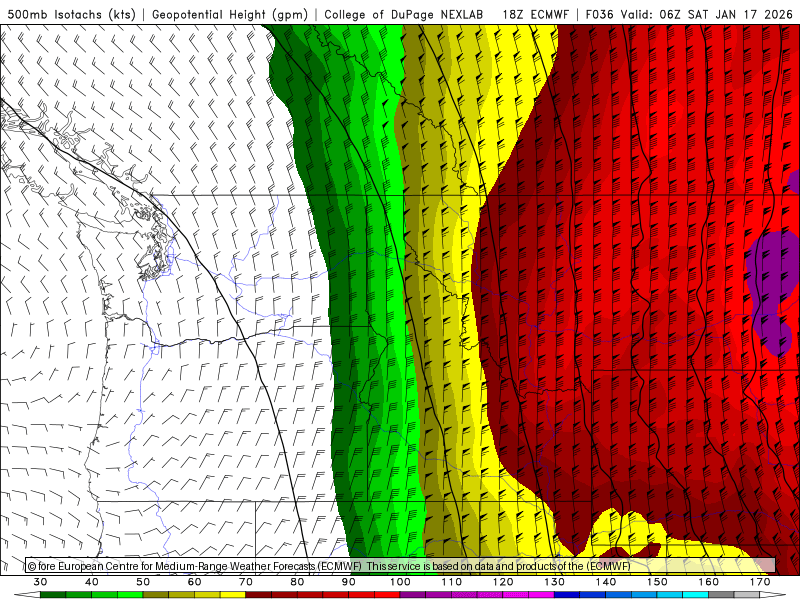
Task: Click the 50 tick label on color bar
Action: [143, 582]
